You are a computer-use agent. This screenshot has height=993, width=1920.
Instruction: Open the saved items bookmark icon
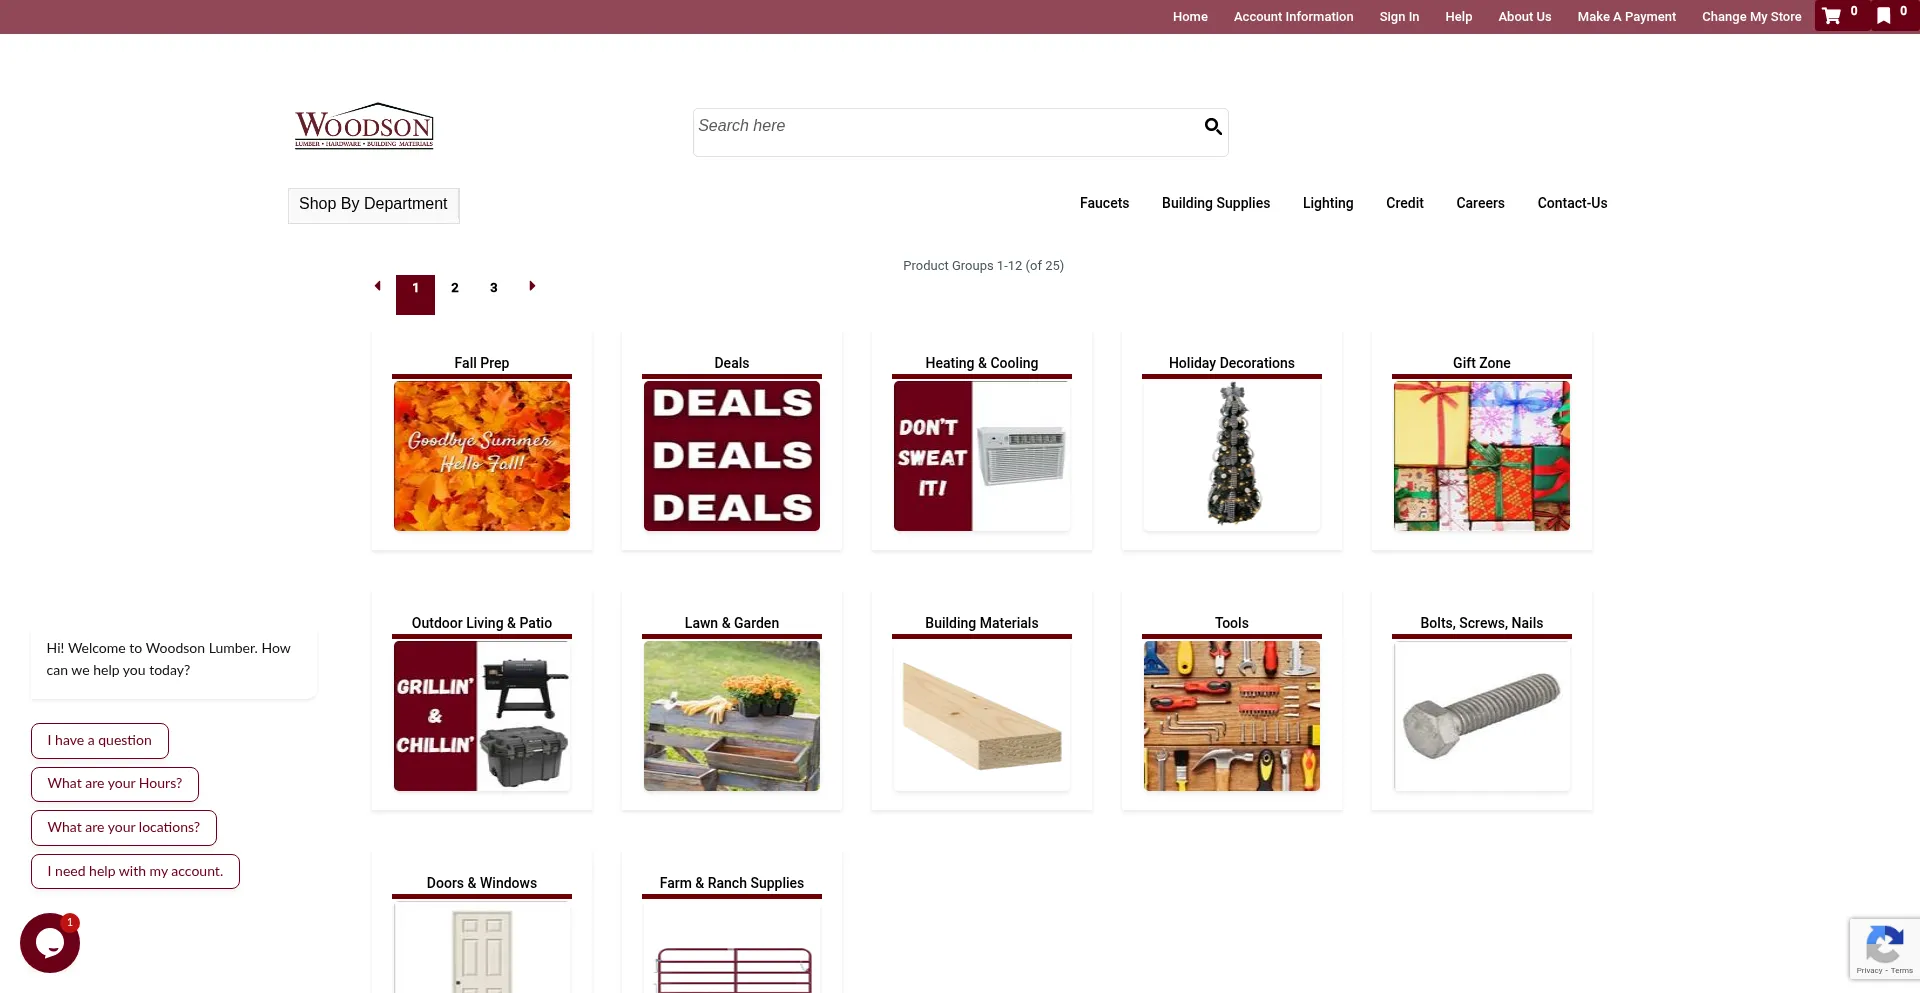(x=1884, y=16)
